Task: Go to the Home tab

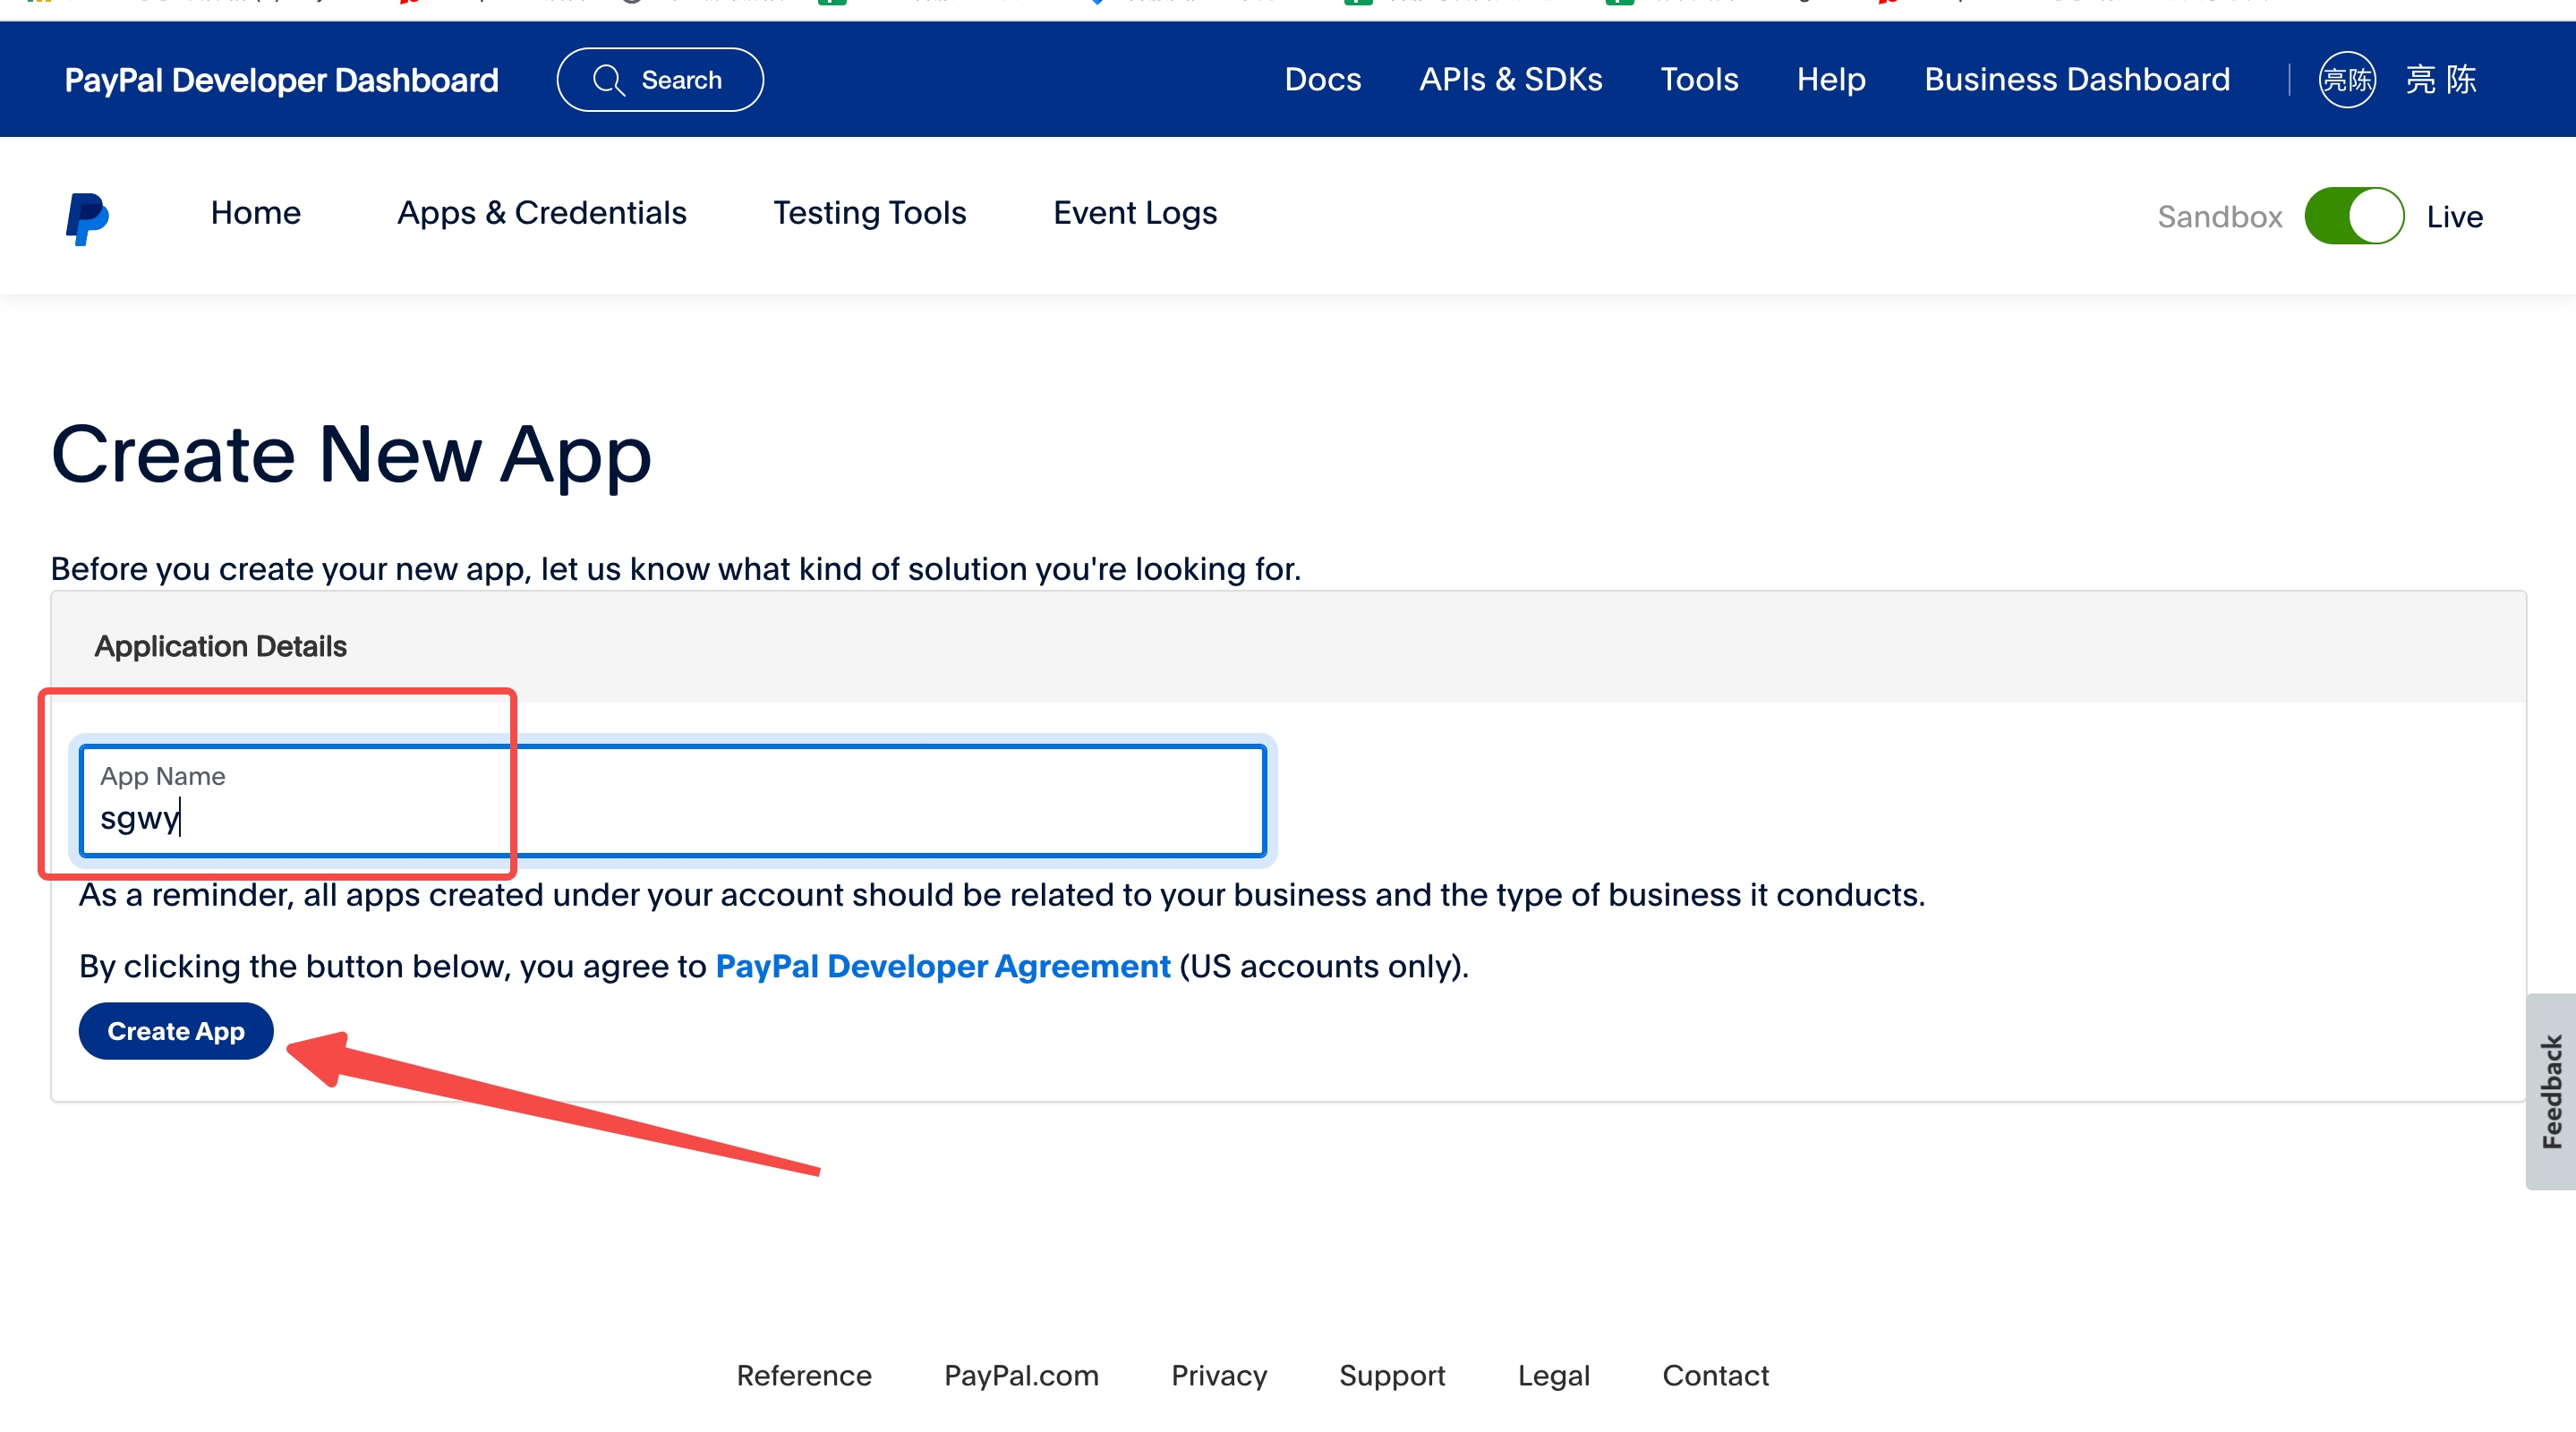Action: pyautogui.click(x=255, y=213)
